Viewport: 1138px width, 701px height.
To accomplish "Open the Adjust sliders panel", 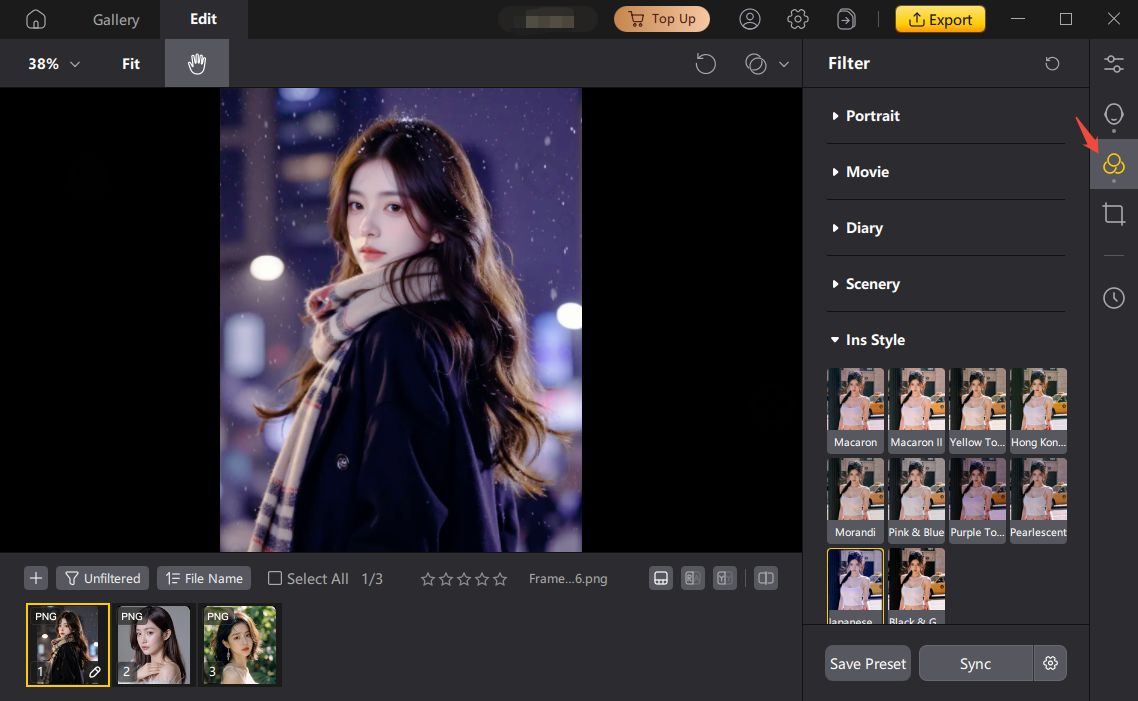I will pos(1114,63).
